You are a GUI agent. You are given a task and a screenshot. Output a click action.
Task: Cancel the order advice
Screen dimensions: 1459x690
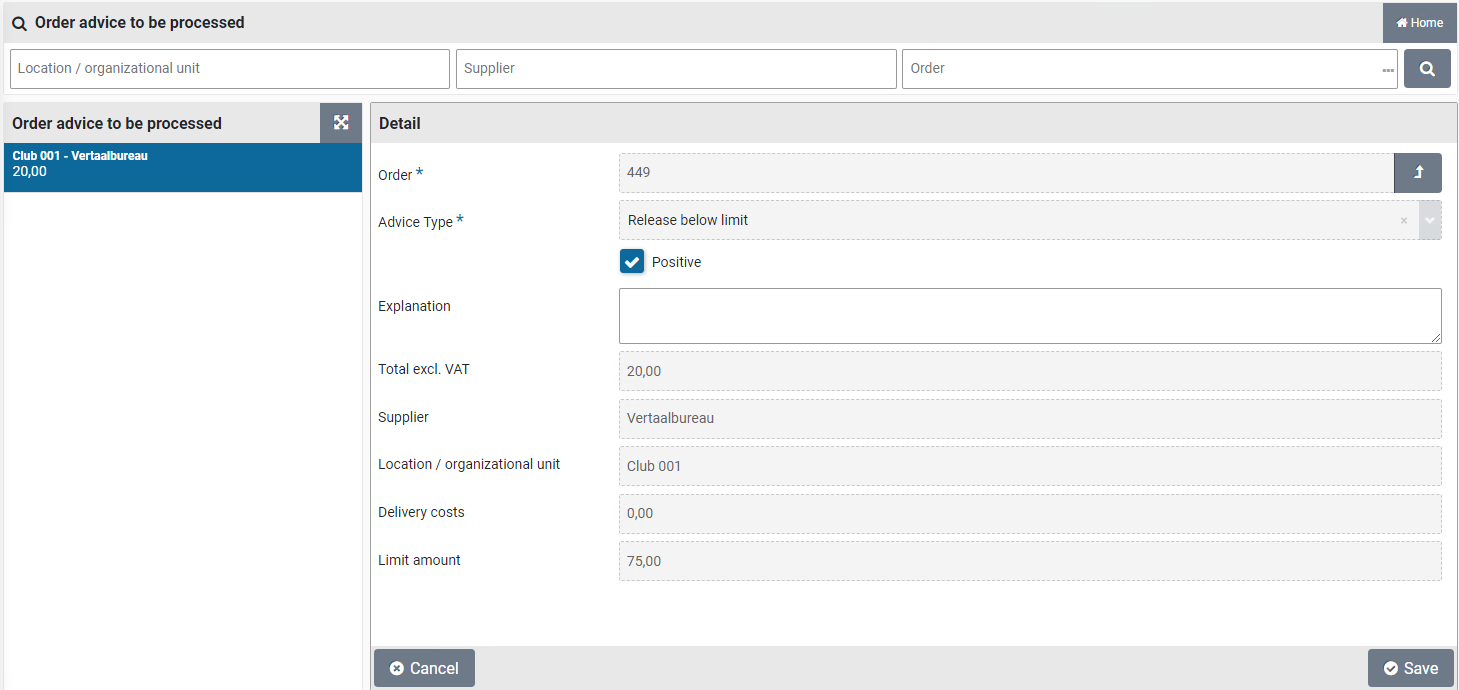pos(424,668)
